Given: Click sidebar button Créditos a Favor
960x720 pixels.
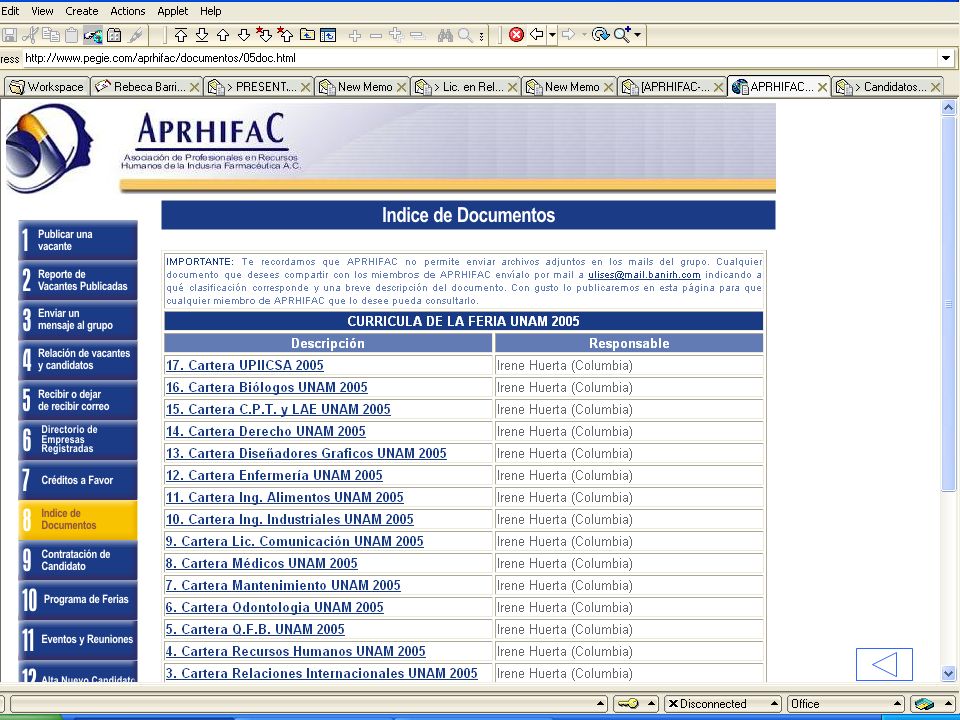Looking at the screenshot, I should click(x=78, y=480).
